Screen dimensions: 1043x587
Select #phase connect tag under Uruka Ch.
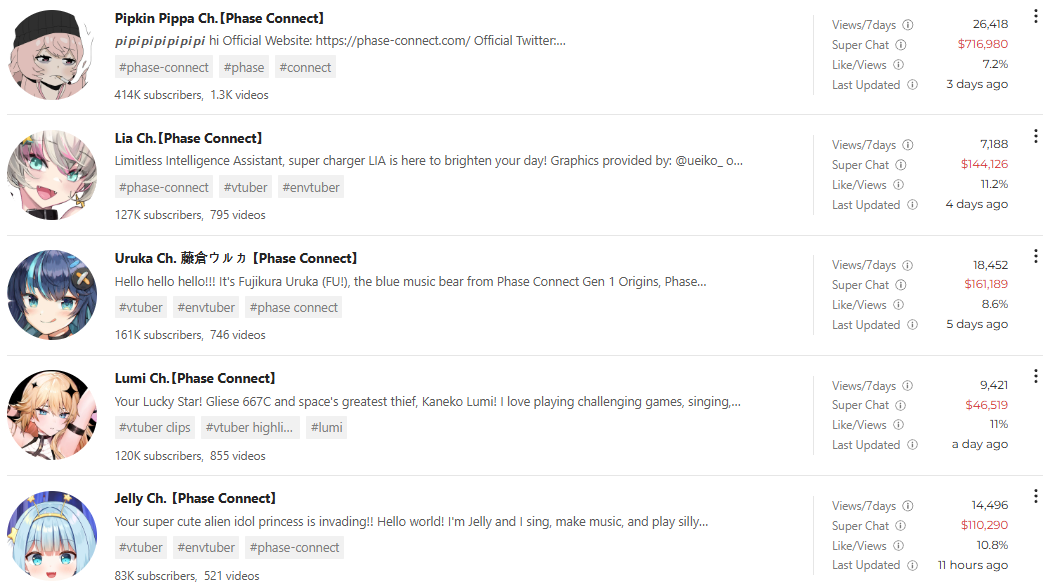tap(293, 307)
